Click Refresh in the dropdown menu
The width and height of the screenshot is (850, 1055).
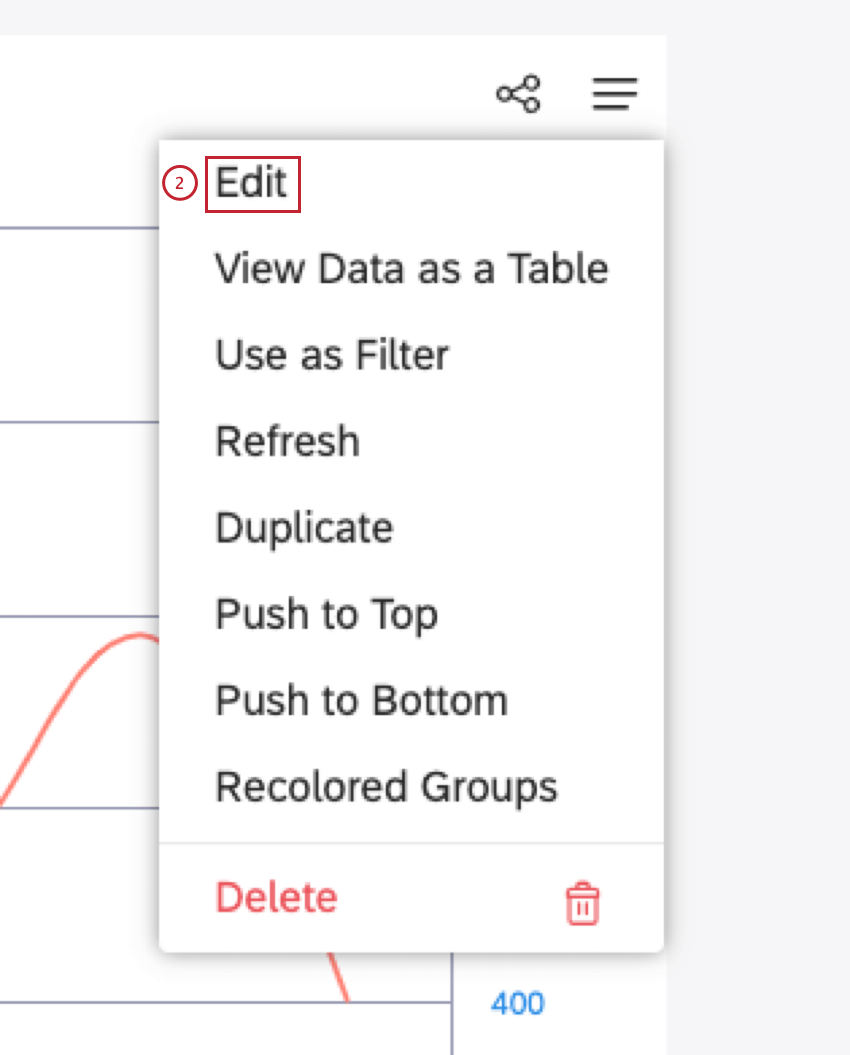(x=287, y=441)
